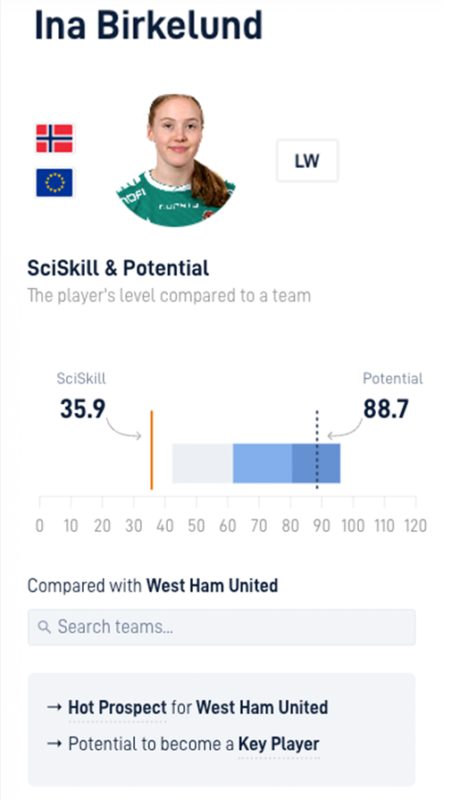Click the Hot Prospect underlined term
451x800 pixels.
click(x=117, y=708)
